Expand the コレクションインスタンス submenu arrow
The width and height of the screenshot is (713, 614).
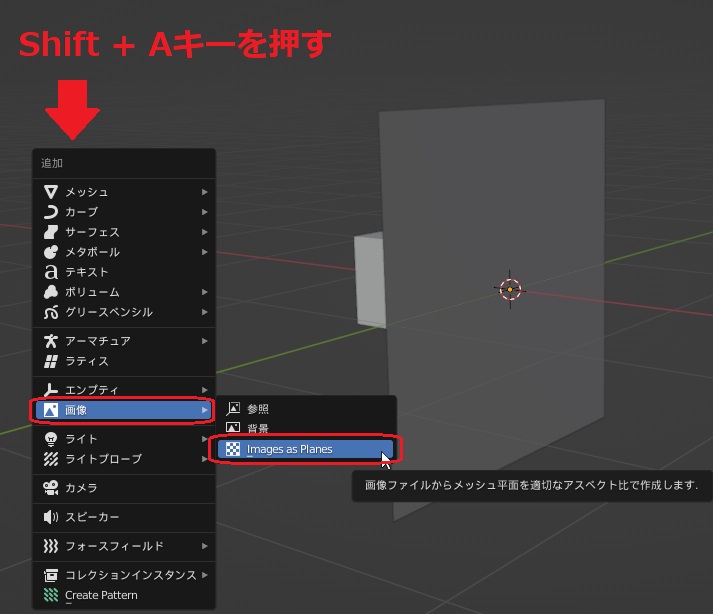point(205,575)
